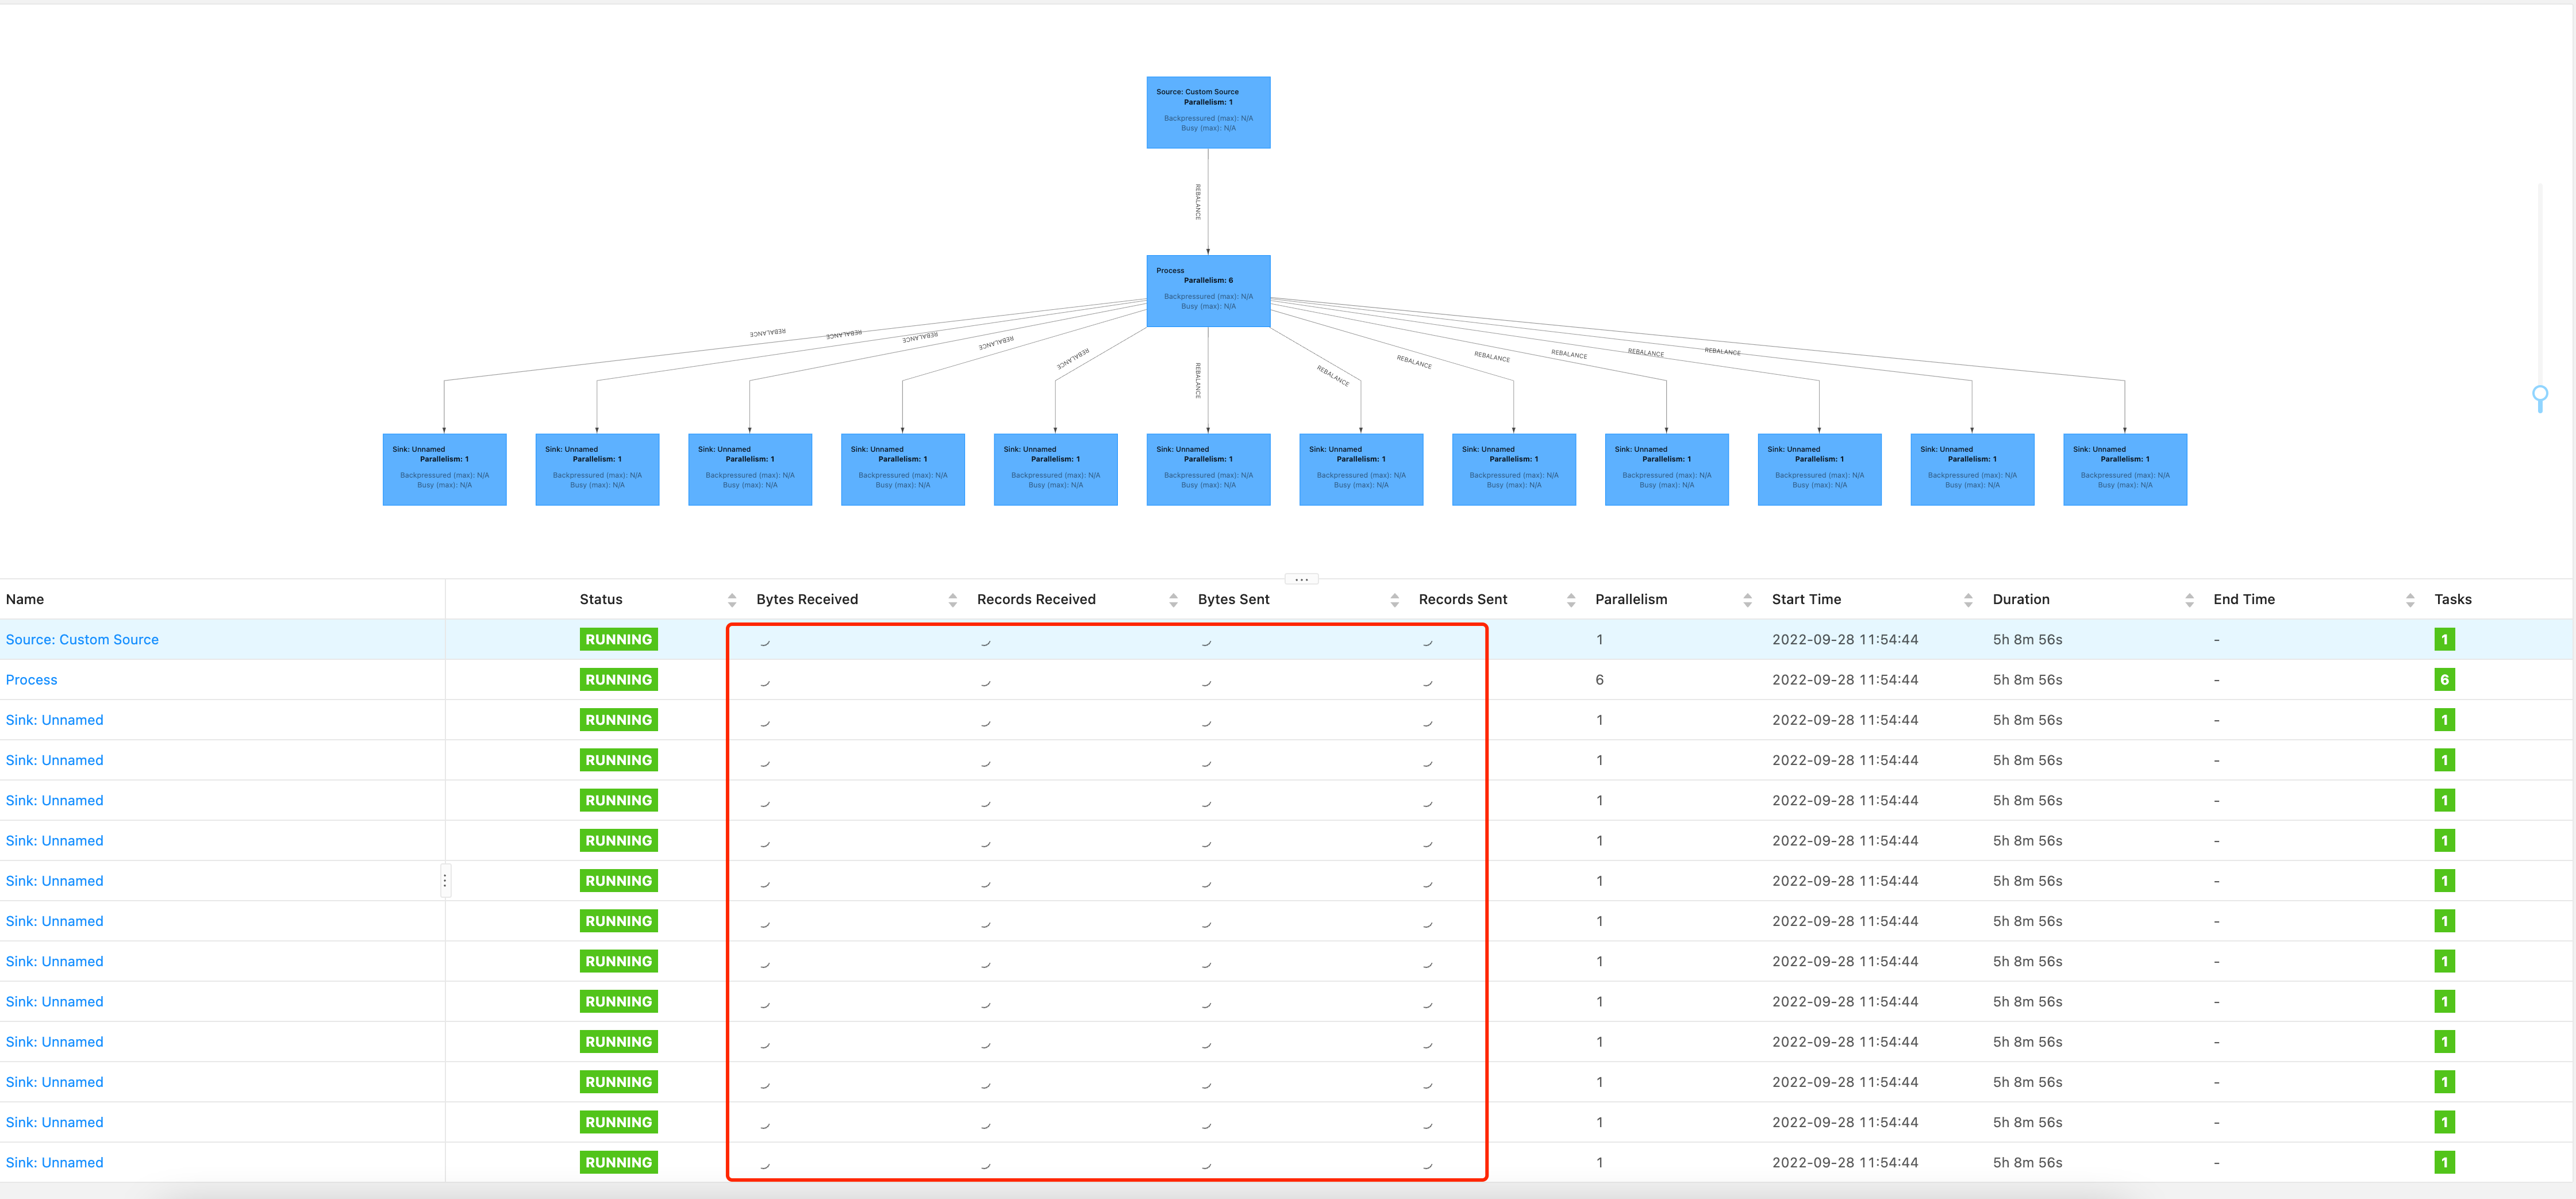Click the Name column resize handle
The width and height of the screenshot is (2576, 1199).
445,881
